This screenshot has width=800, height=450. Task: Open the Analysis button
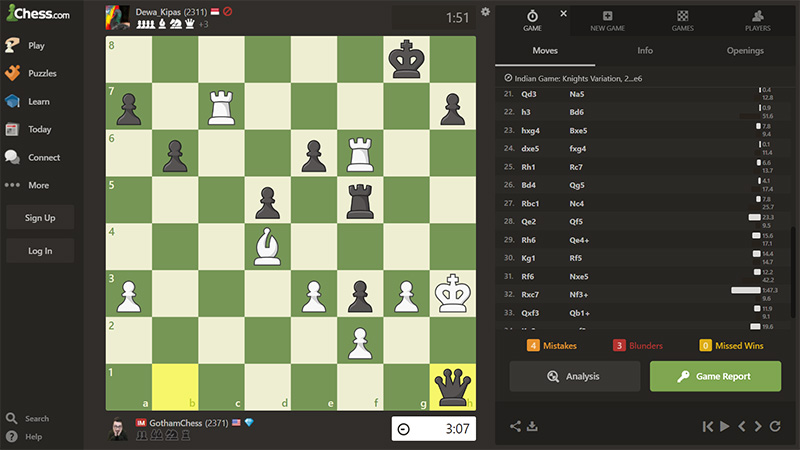(x=574, y=377)
